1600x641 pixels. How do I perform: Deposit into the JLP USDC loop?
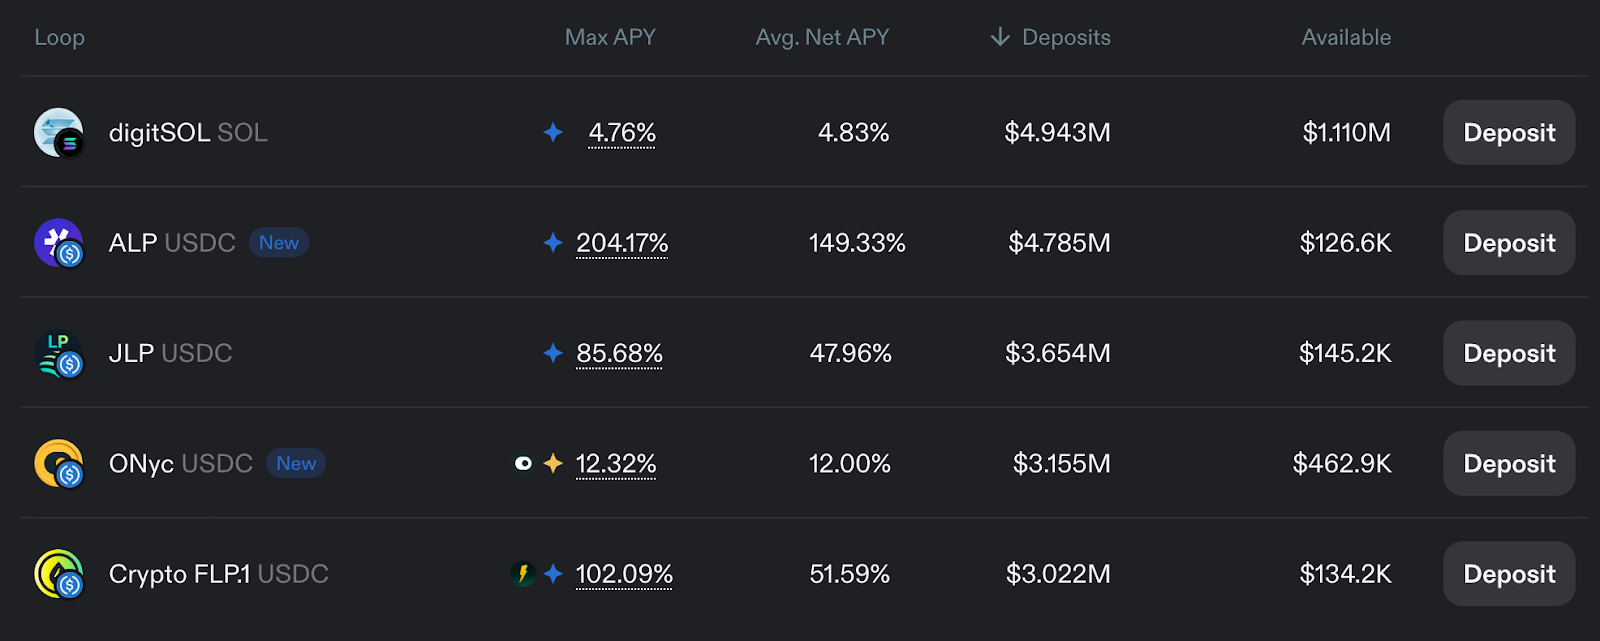[1509, 353]
